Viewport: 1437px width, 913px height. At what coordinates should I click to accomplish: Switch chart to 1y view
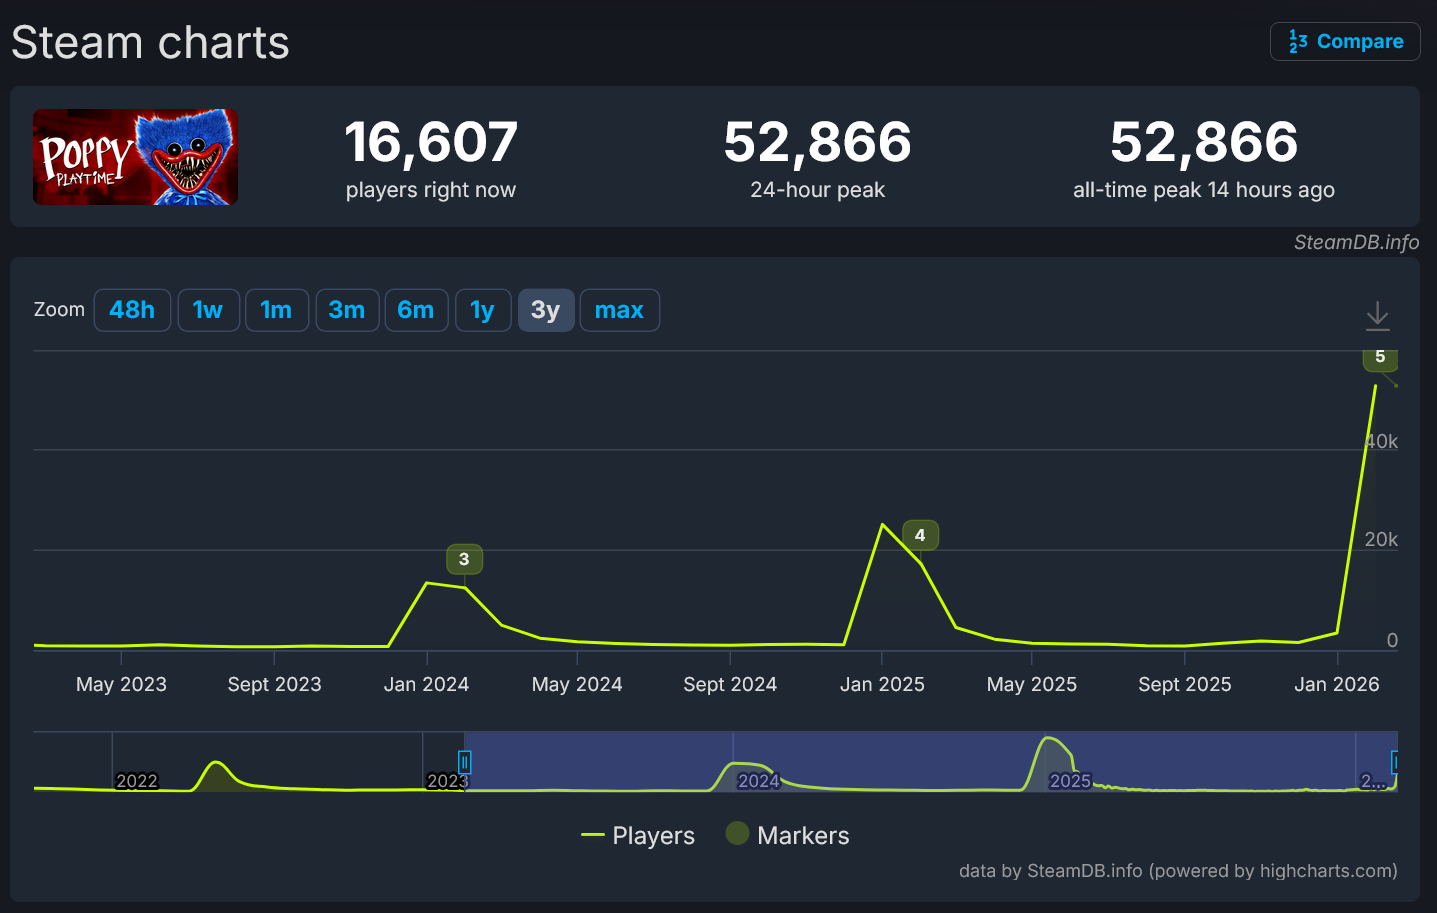click(x=482, y=310)
